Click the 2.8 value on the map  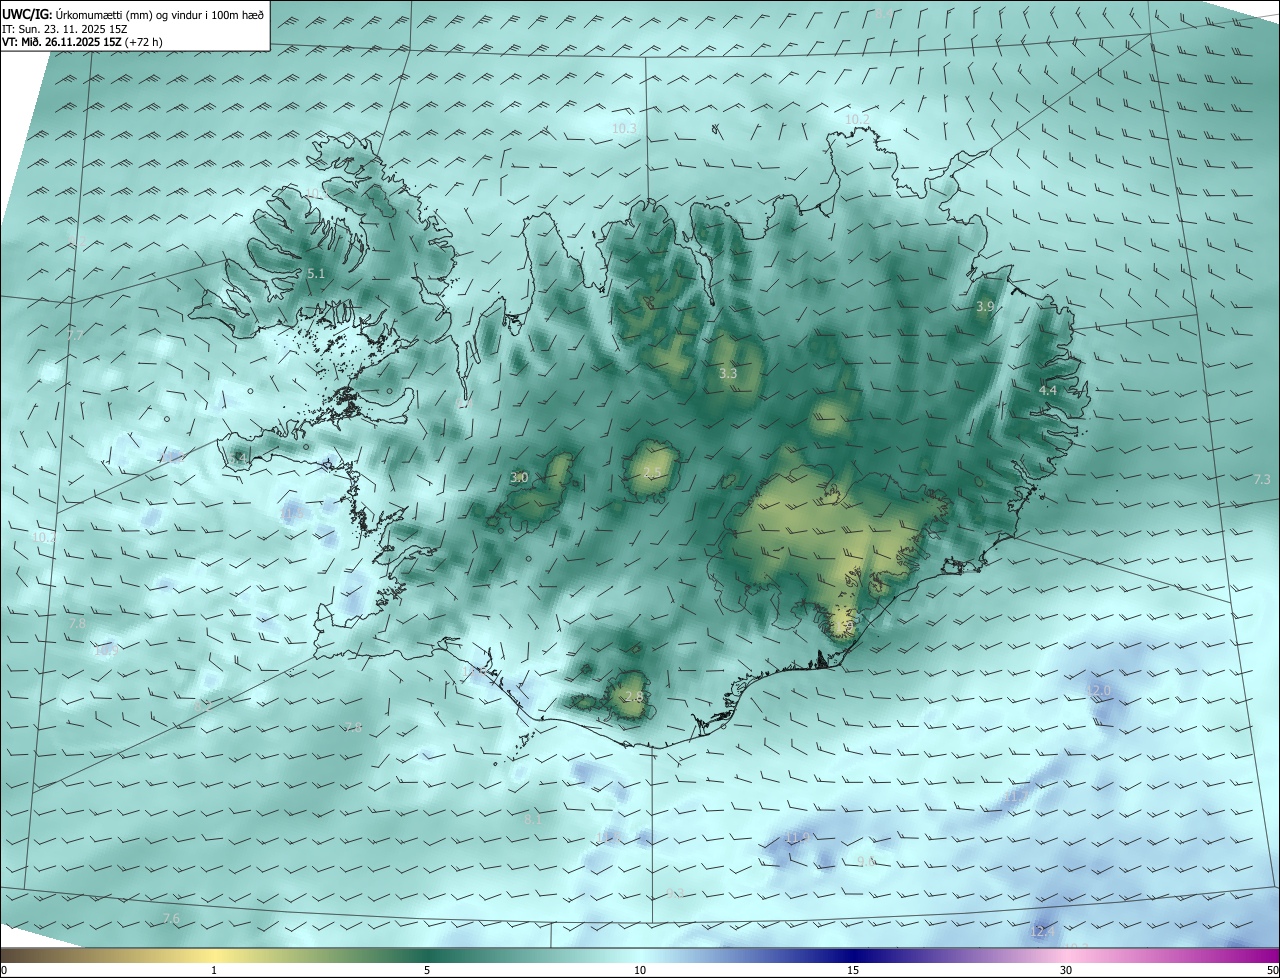(634, 696)
